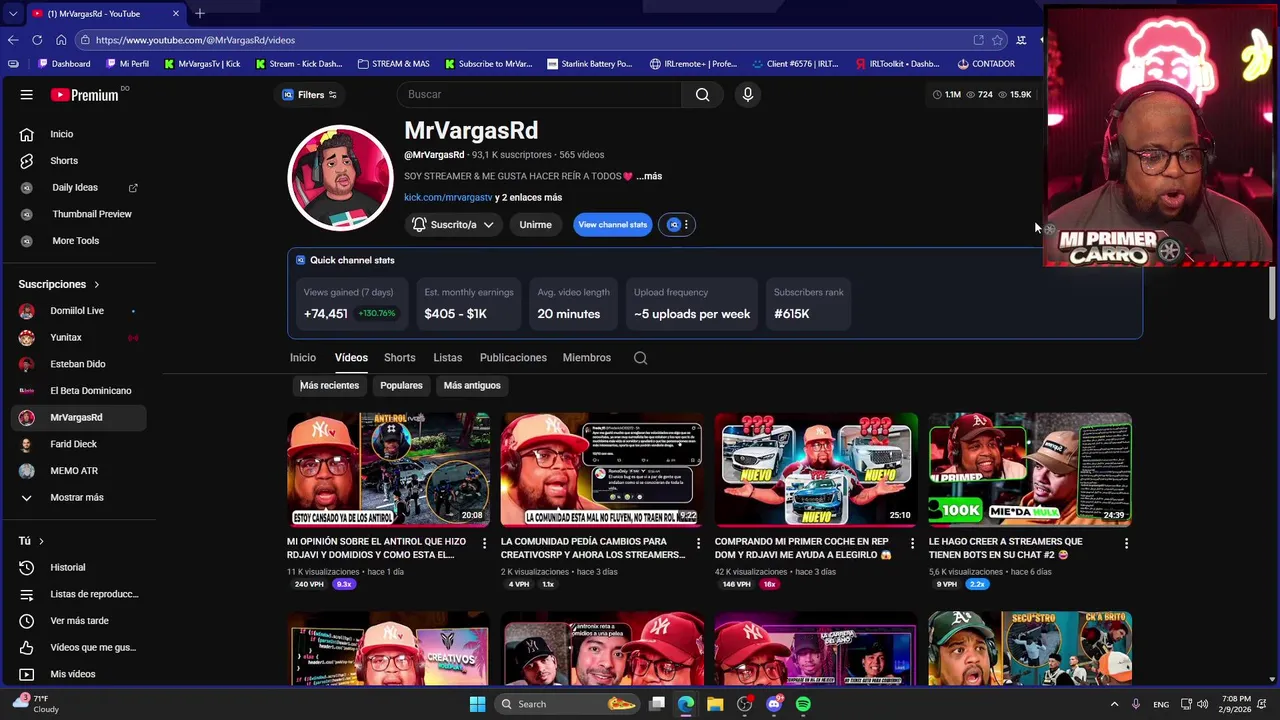Open Ver más tarde list

pyautogui.click(x=78, y=621)
